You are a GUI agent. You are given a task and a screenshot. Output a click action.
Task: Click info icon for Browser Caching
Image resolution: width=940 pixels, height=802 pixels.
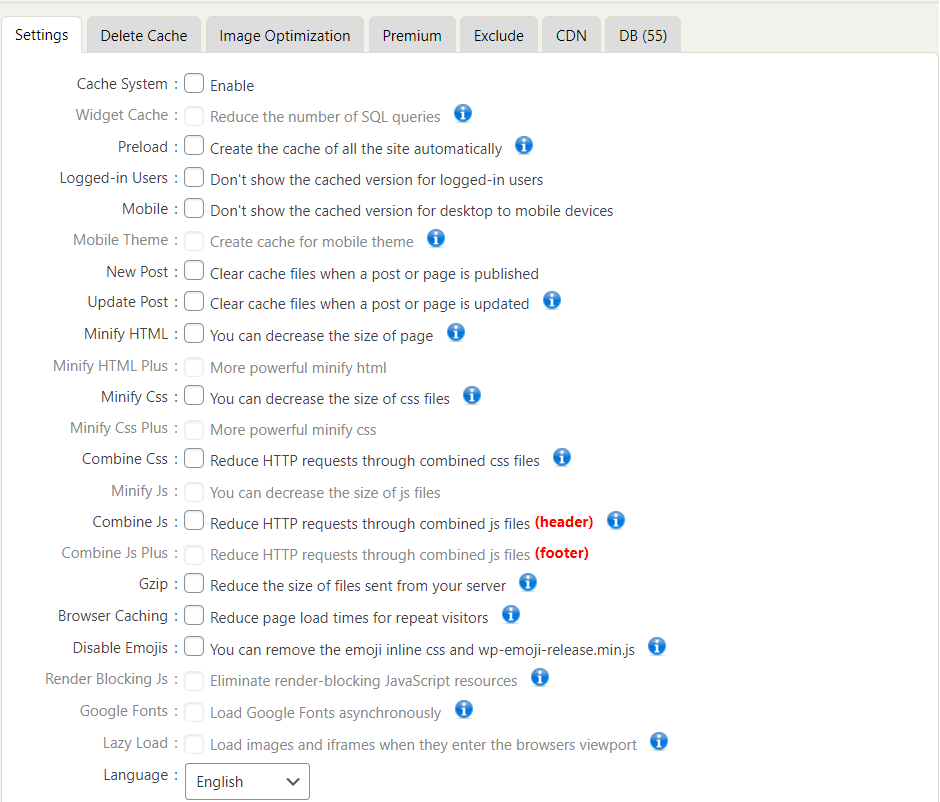pos(511,615)
